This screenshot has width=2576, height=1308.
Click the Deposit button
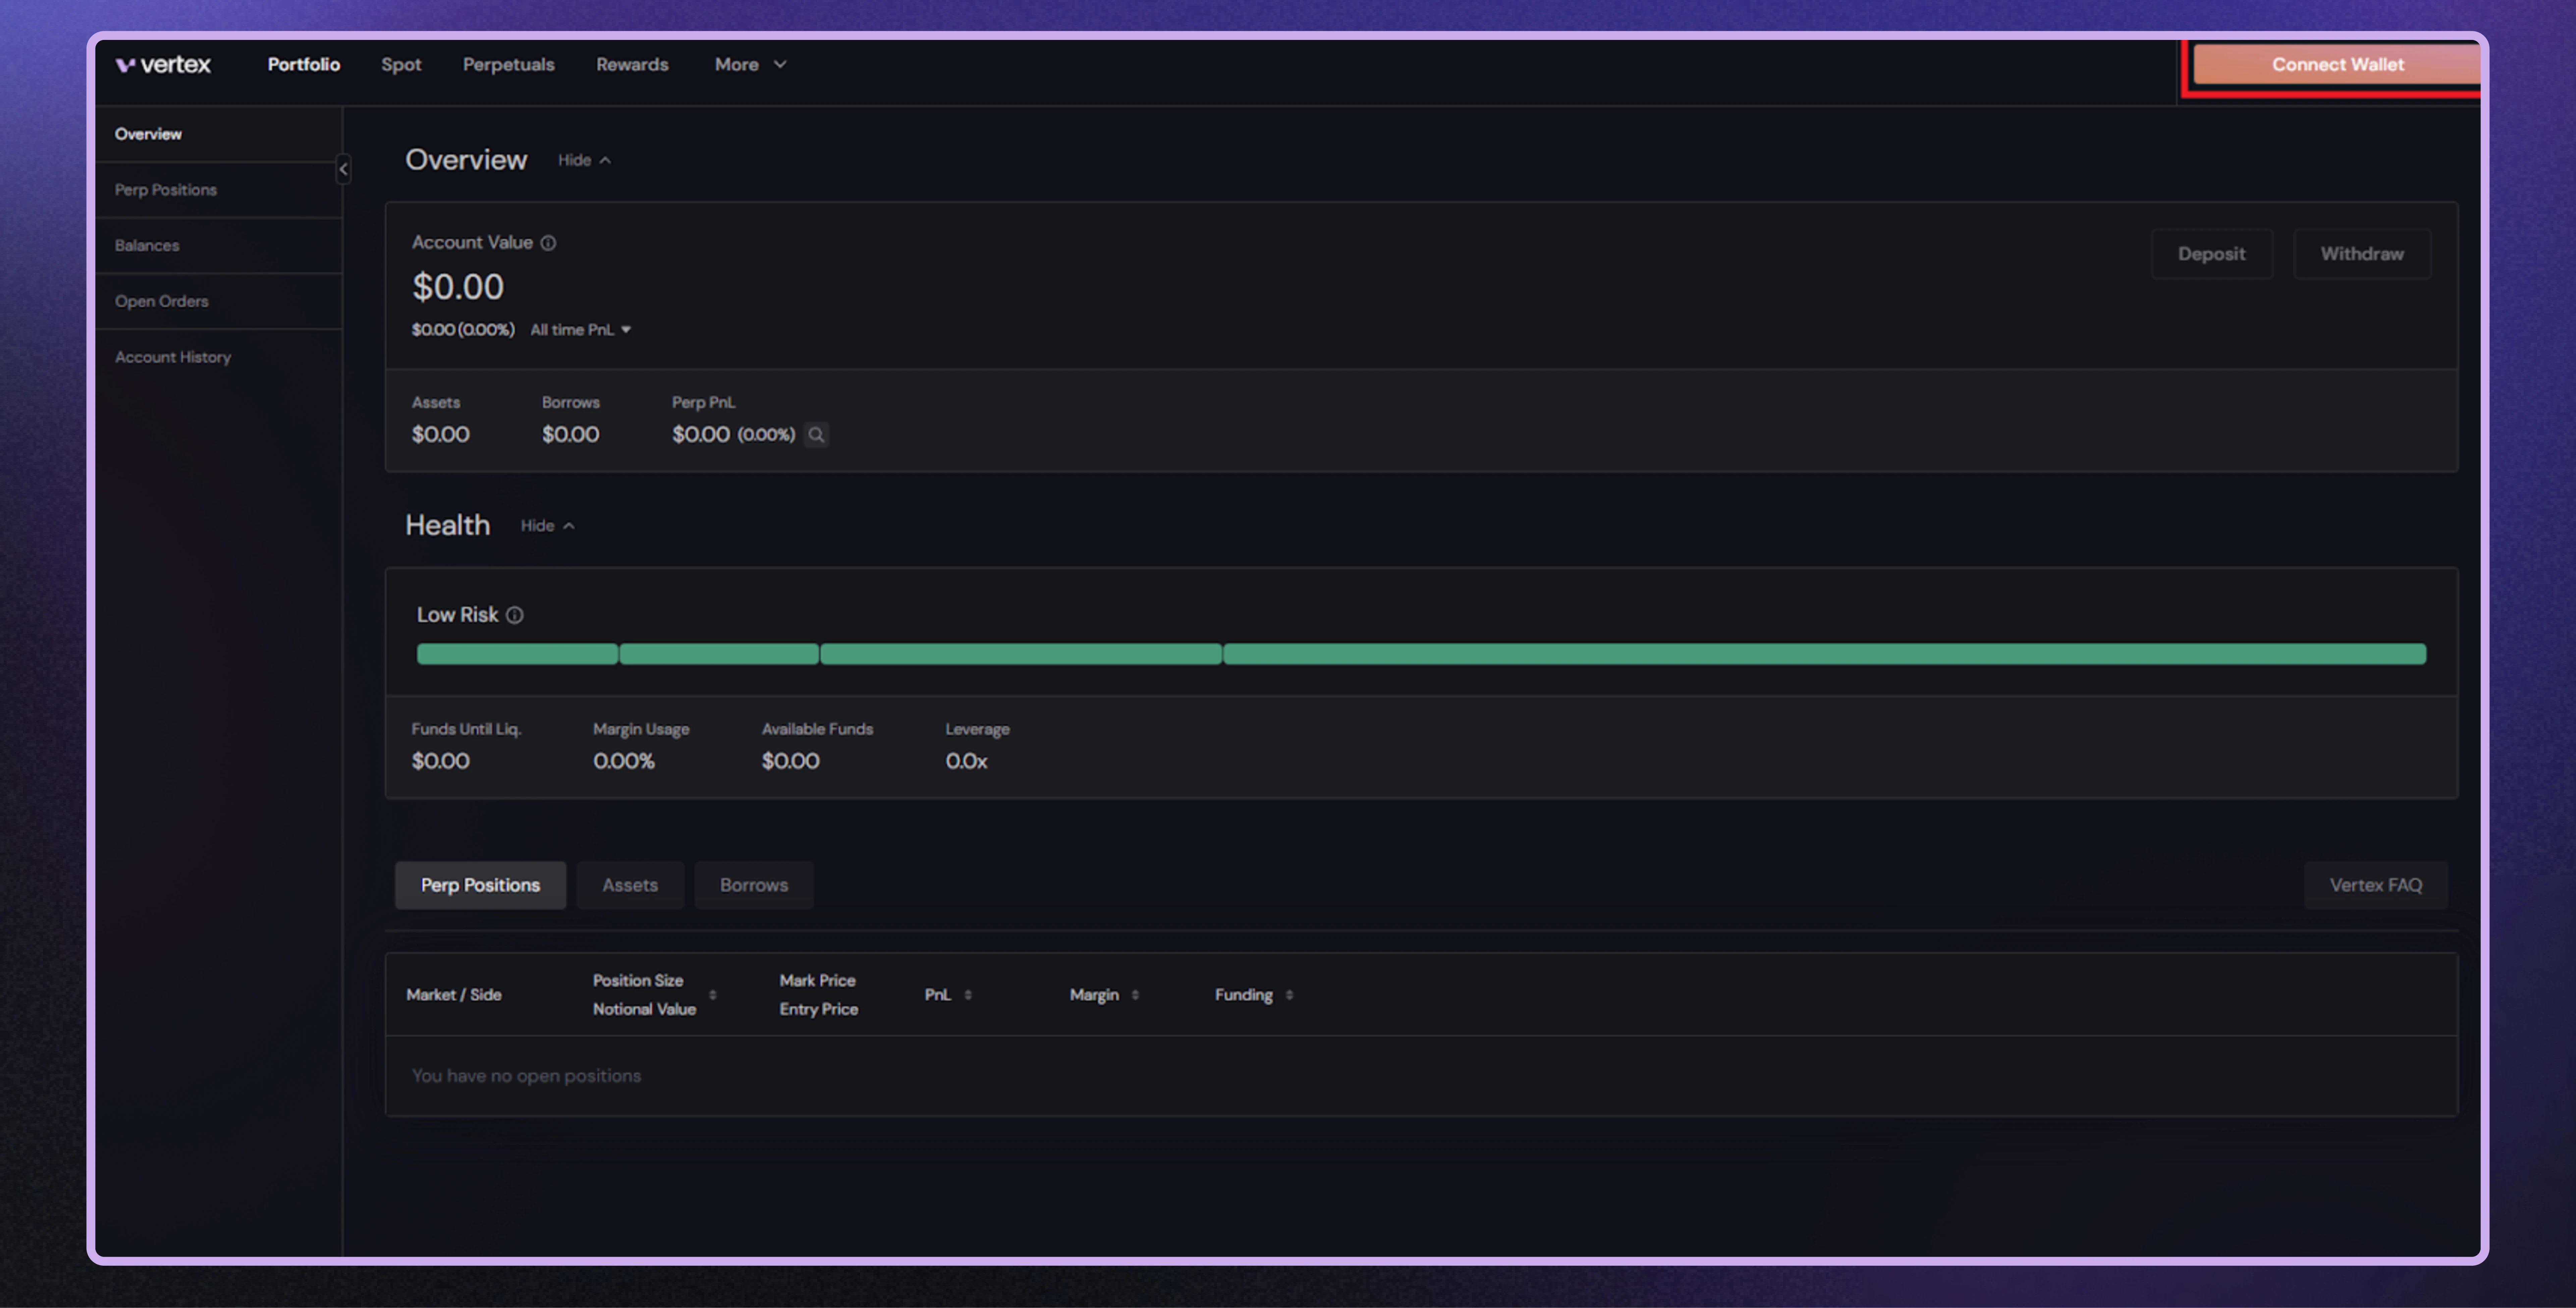2212,254
